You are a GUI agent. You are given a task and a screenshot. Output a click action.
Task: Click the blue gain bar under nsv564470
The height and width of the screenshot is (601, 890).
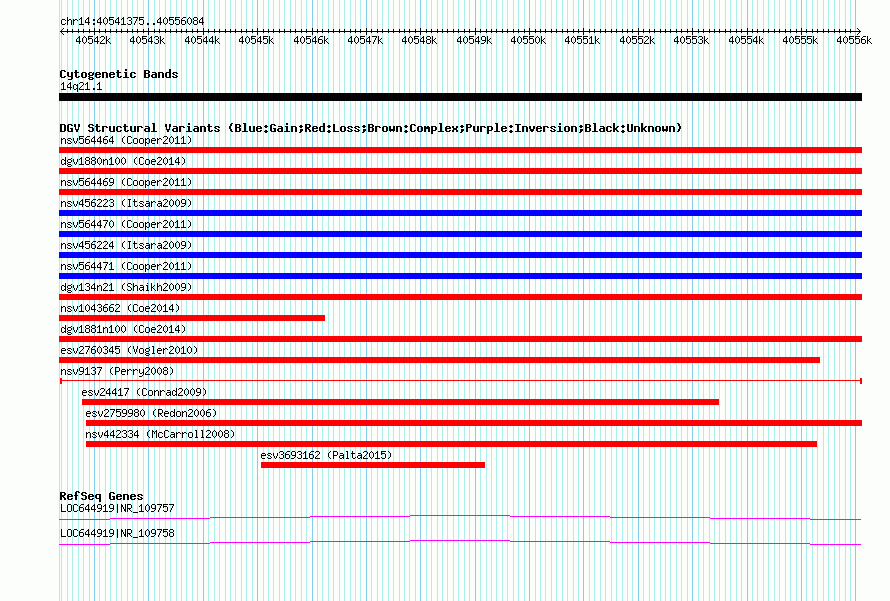point(460,234)
